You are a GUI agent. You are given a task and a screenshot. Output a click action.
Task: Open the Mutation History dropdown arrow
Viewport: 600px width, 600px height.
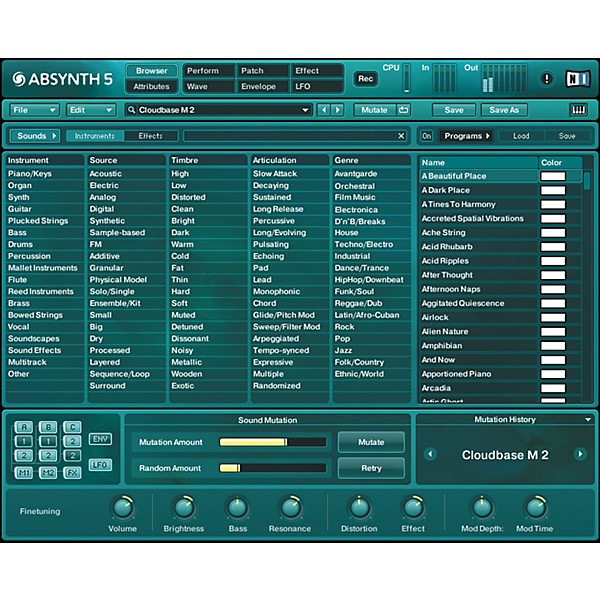pos(588,419)
